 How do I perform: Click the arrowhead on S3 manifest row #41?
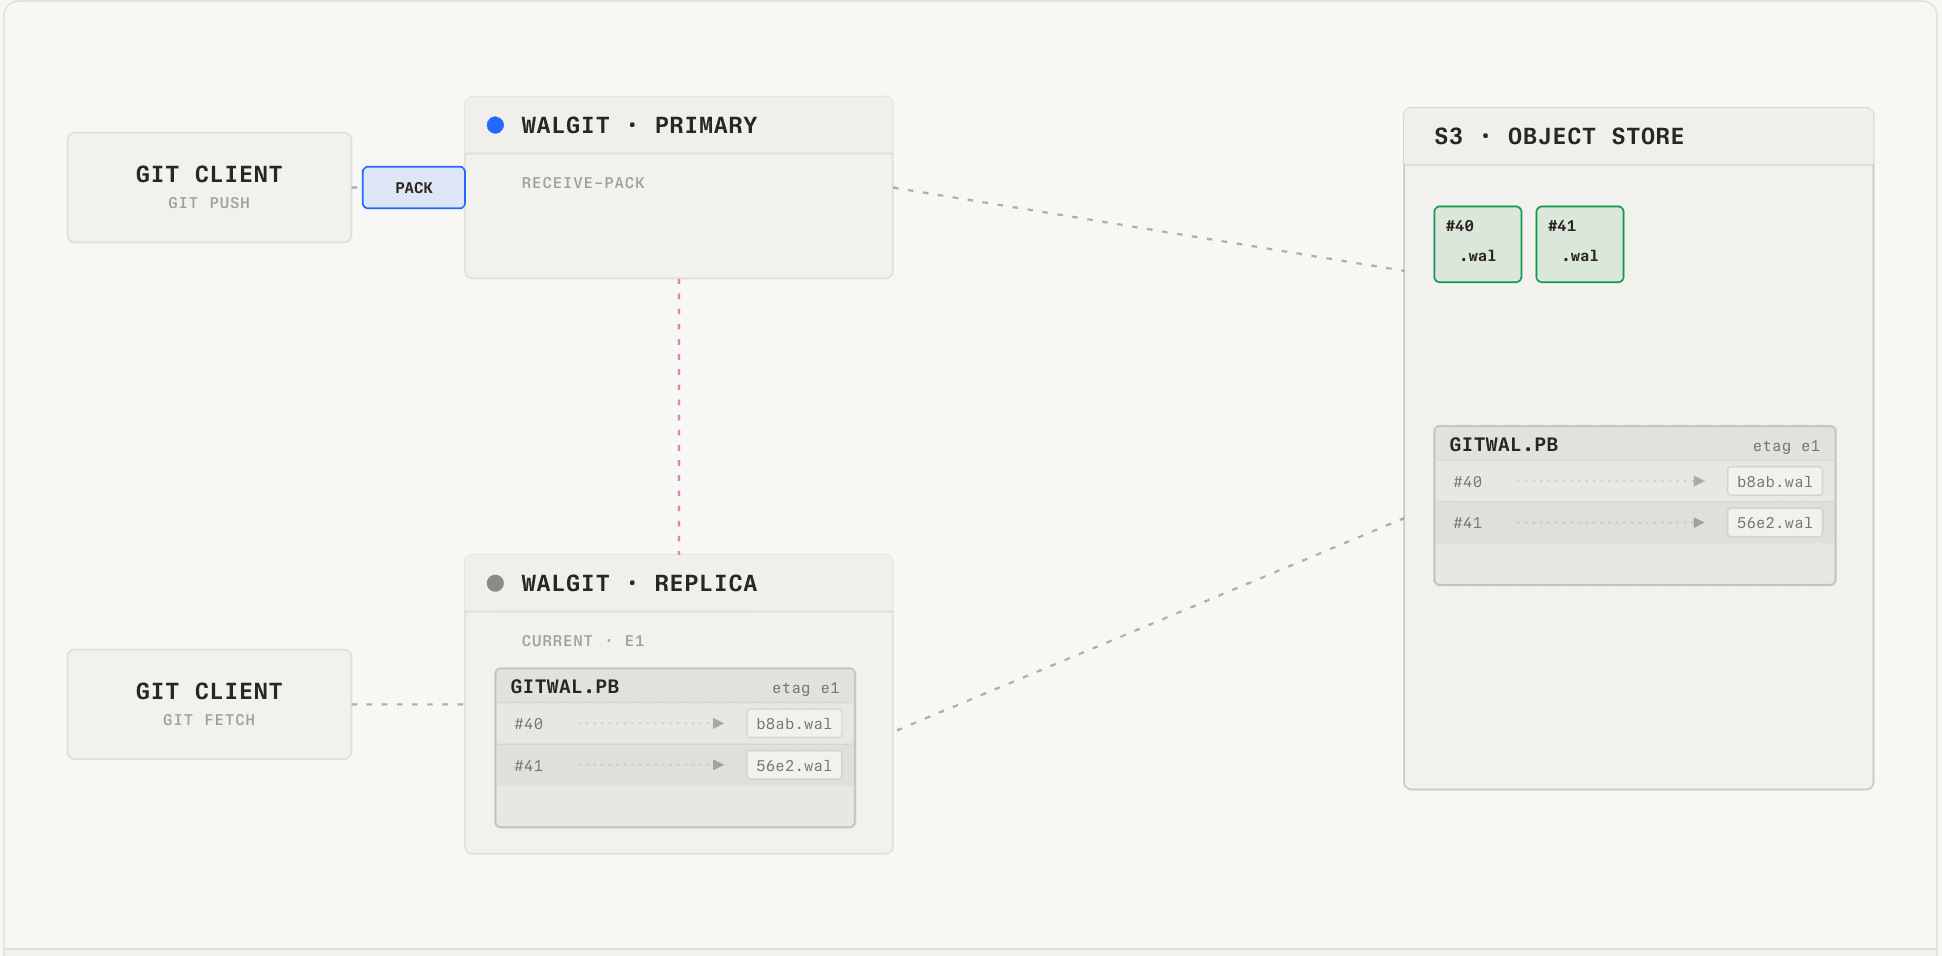pos(1699,522)
